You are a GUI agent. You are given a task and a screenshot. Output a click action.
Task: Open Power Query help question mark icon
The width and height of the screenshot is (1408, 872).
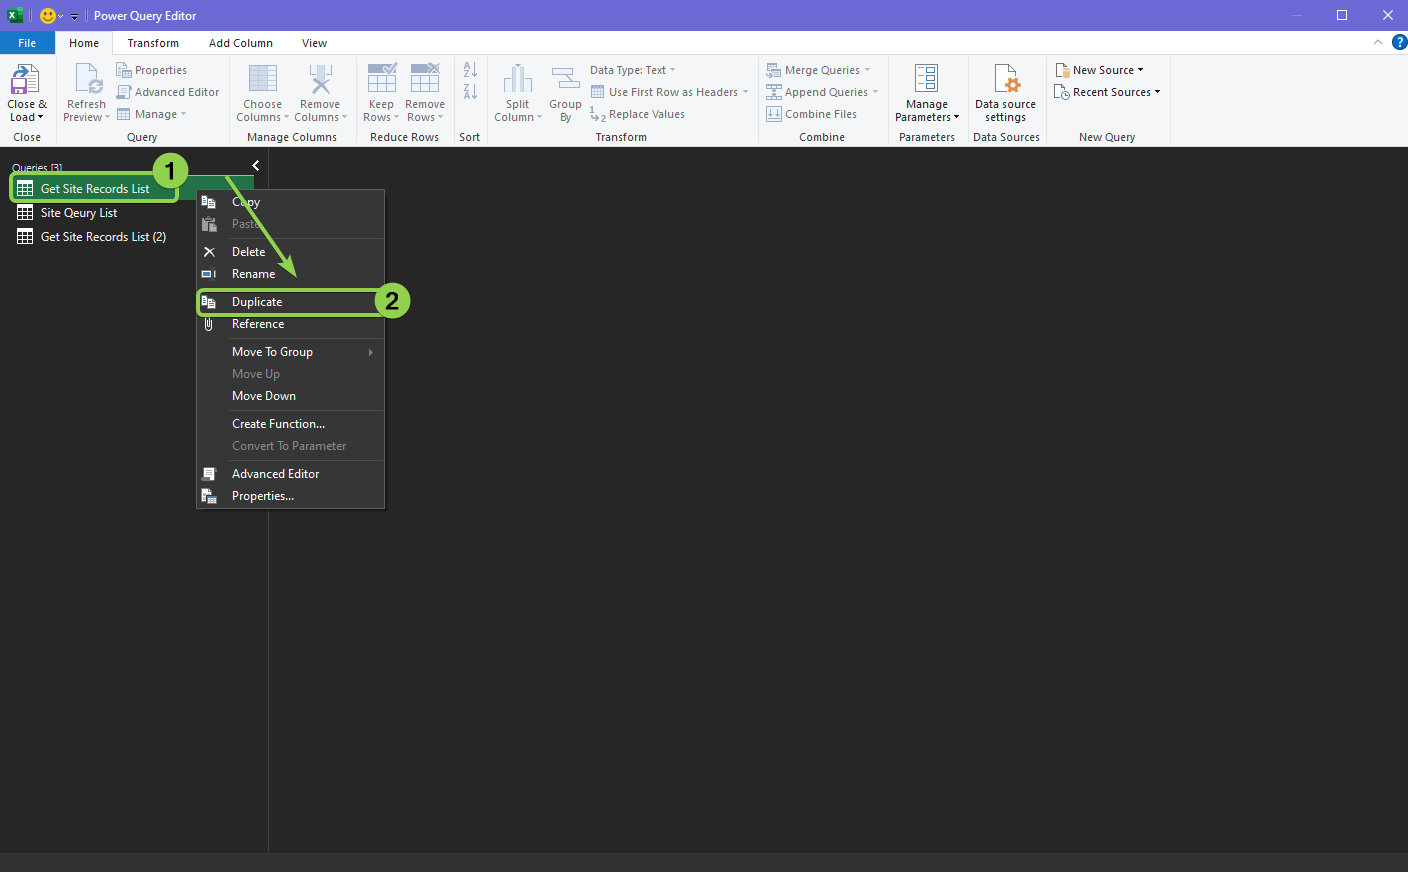click(x=1399, y=42)
